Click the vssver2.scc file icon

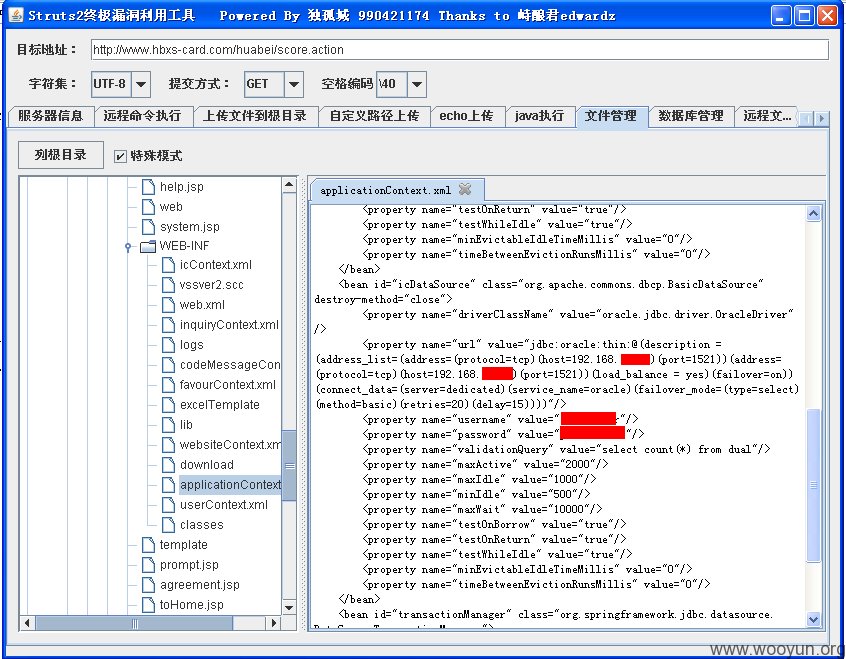point(168,285)
